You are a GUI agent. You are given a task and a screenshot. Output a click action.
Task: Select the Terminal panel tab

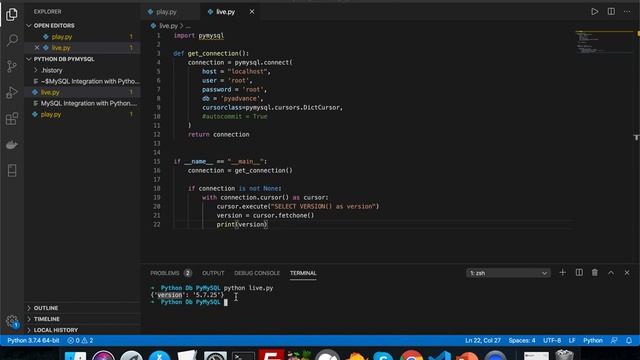click(303, 273)
